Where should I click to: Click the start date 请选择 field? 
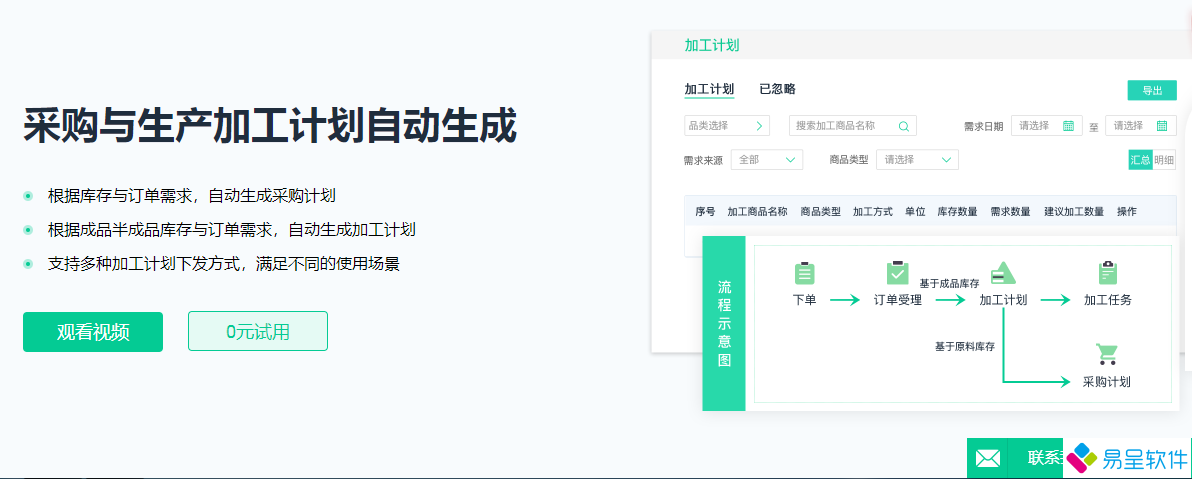1046,125
